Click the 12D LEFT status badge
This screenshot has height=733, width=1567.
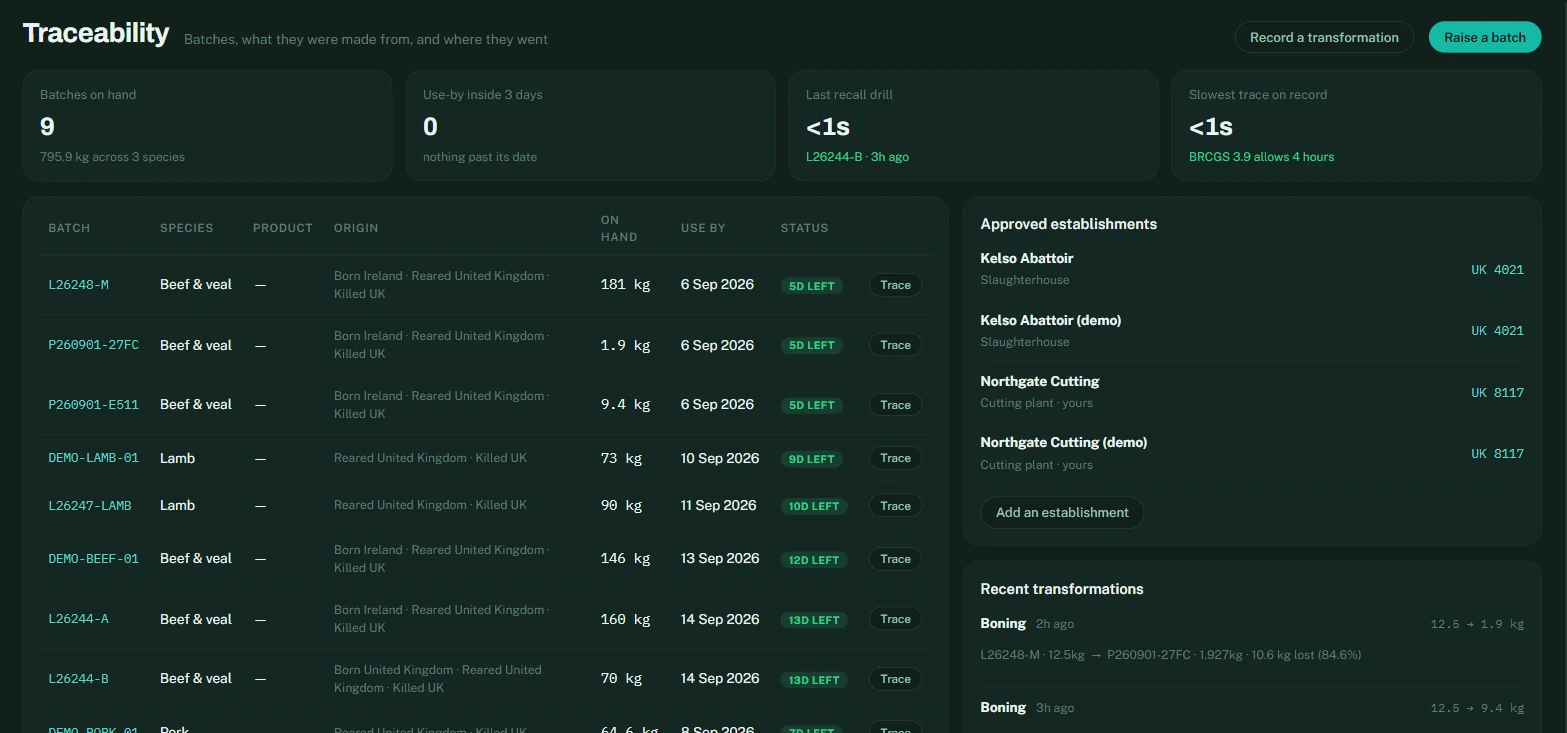[x=814, y=560]
